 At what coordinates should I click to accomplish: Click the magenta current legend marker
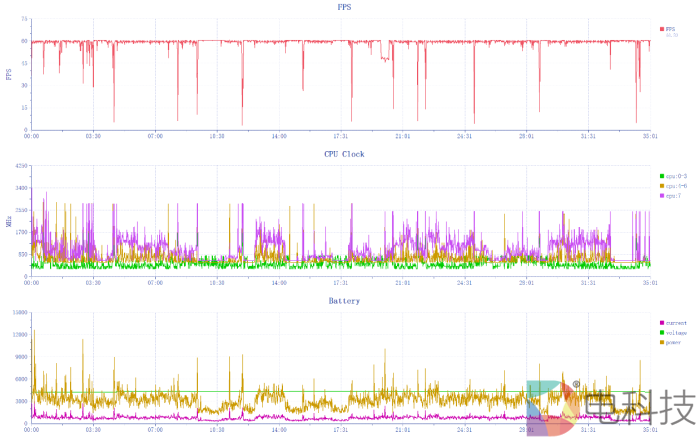(x=662, y=323)
